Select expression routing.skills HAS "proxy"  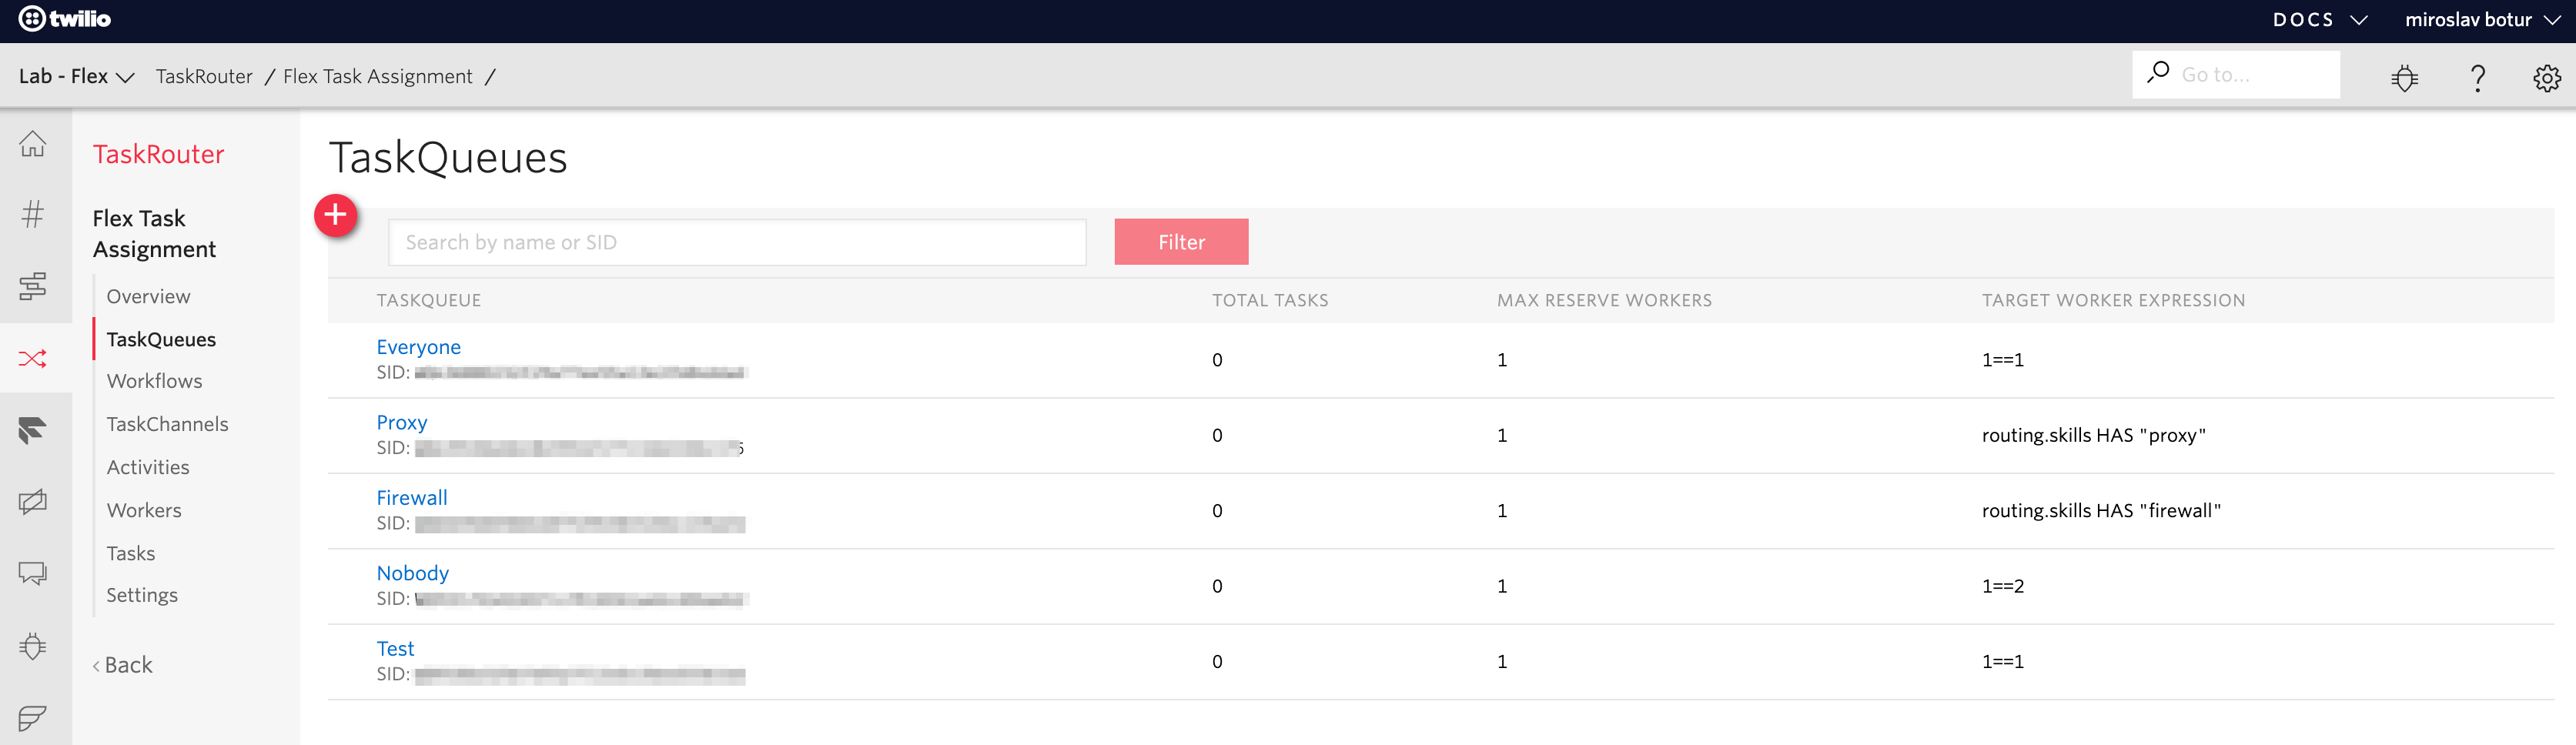[x=2093, y=435]
